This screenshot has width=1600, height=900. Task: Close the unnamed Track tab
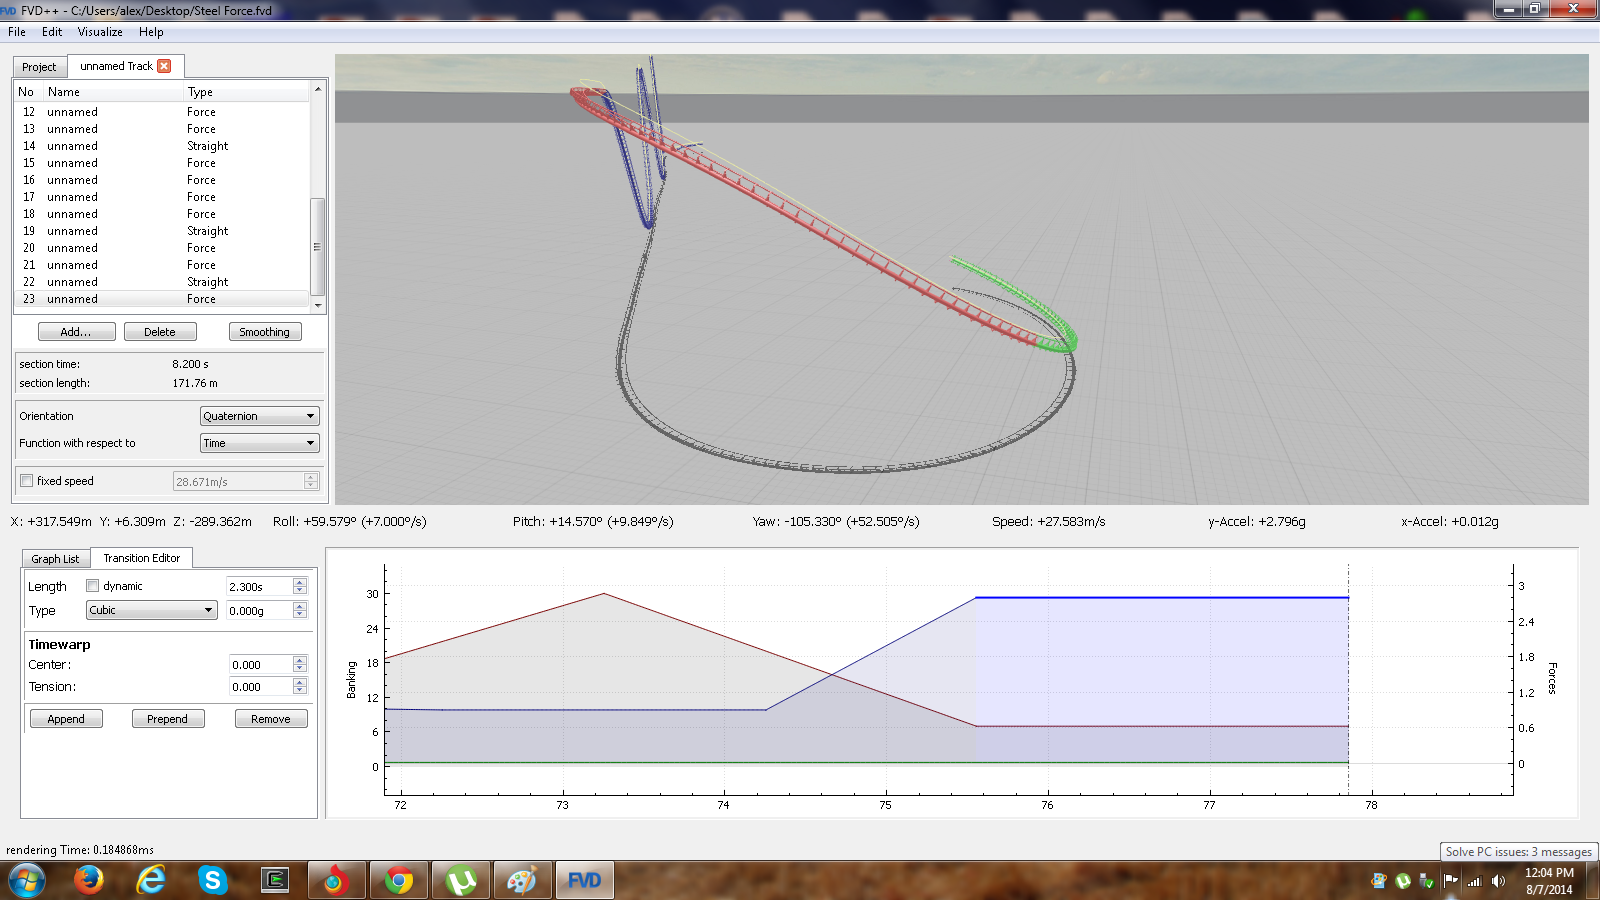tap(164, 66)
